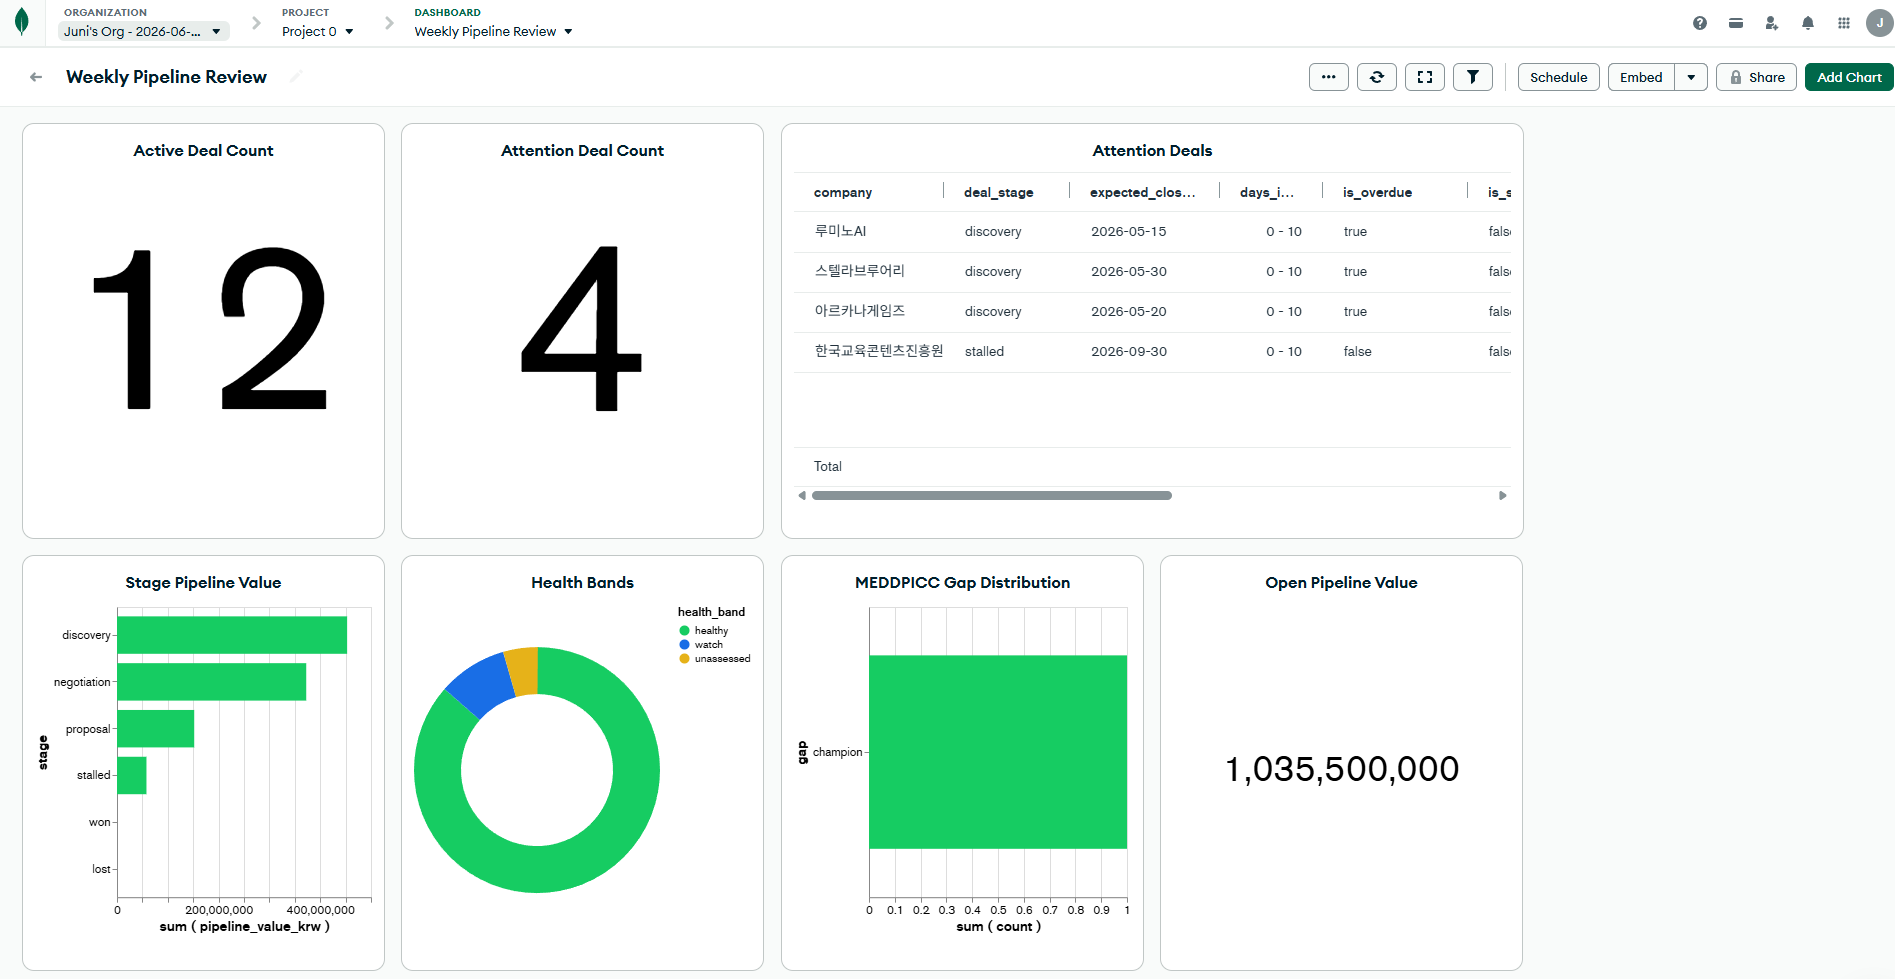
Task: Click the discovery bar in Stage Pipeline Value
Action: pyautogui.click(x=232, y=635)
